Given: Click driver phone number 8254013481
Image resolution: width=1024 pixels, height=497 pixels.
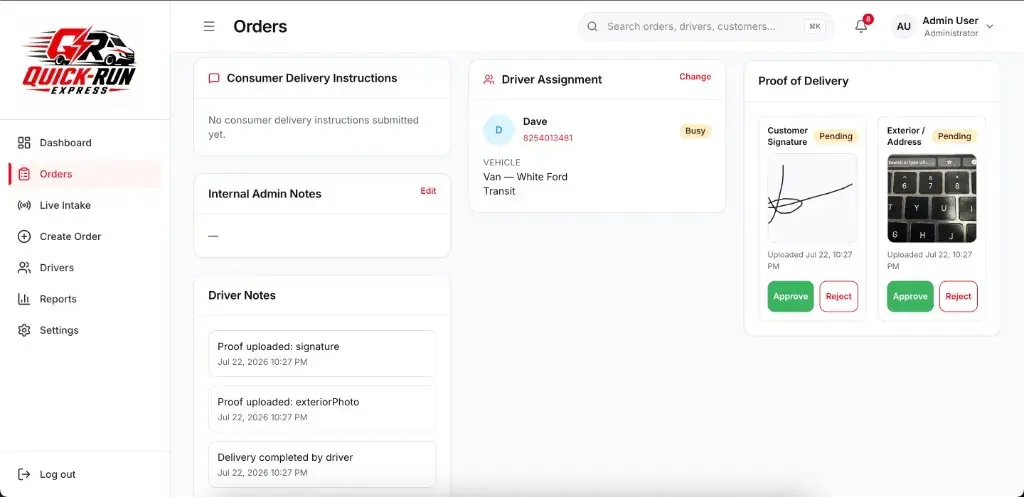Looking at the screenshot, I should click(548, 138).
